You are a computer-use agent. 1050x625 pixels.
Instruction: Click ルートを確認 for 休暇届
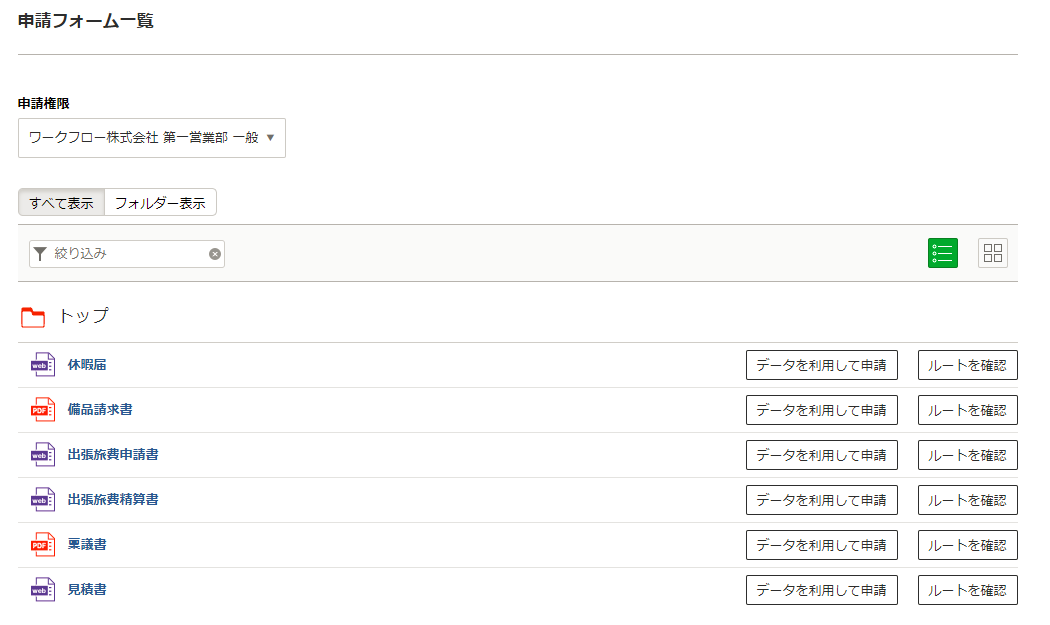coord(968,365)
